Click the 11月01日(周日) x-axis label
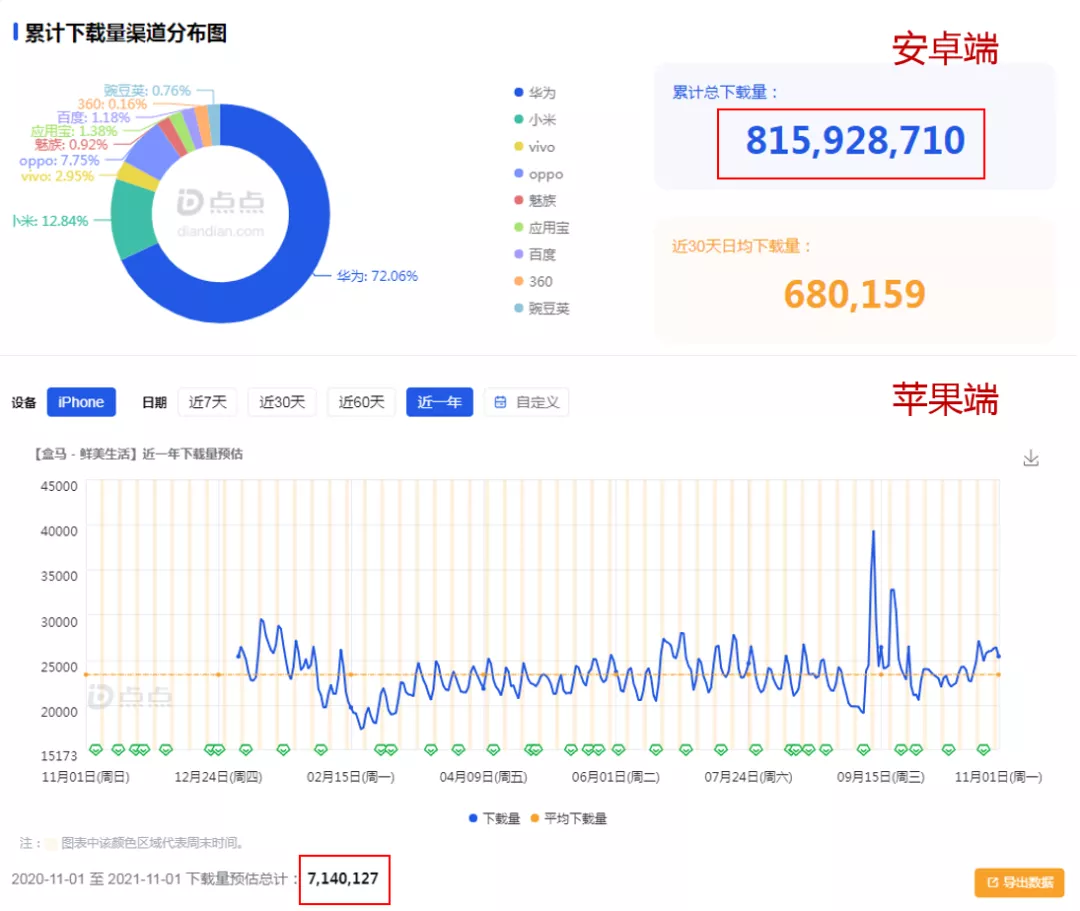1080x911 pixels. pos(85,777)
